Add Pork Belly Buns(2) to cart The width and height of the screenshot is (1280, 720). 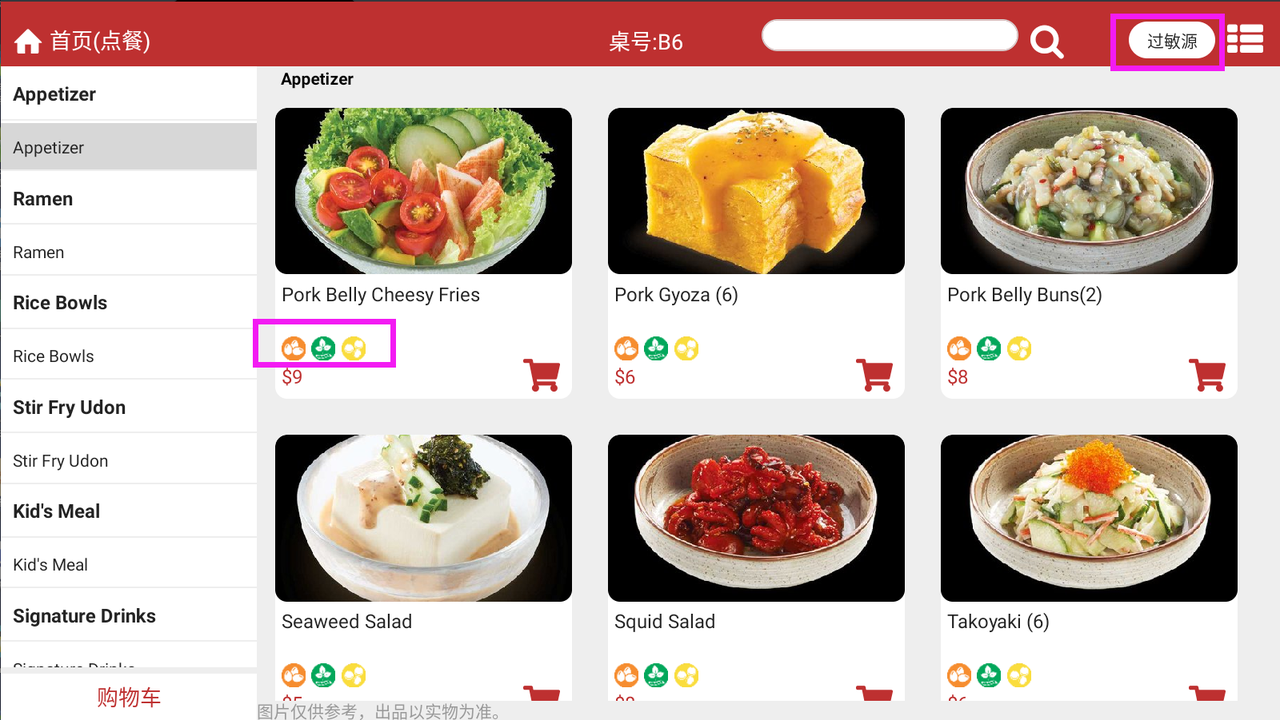pyautogui.click(x=1208, y=375)
